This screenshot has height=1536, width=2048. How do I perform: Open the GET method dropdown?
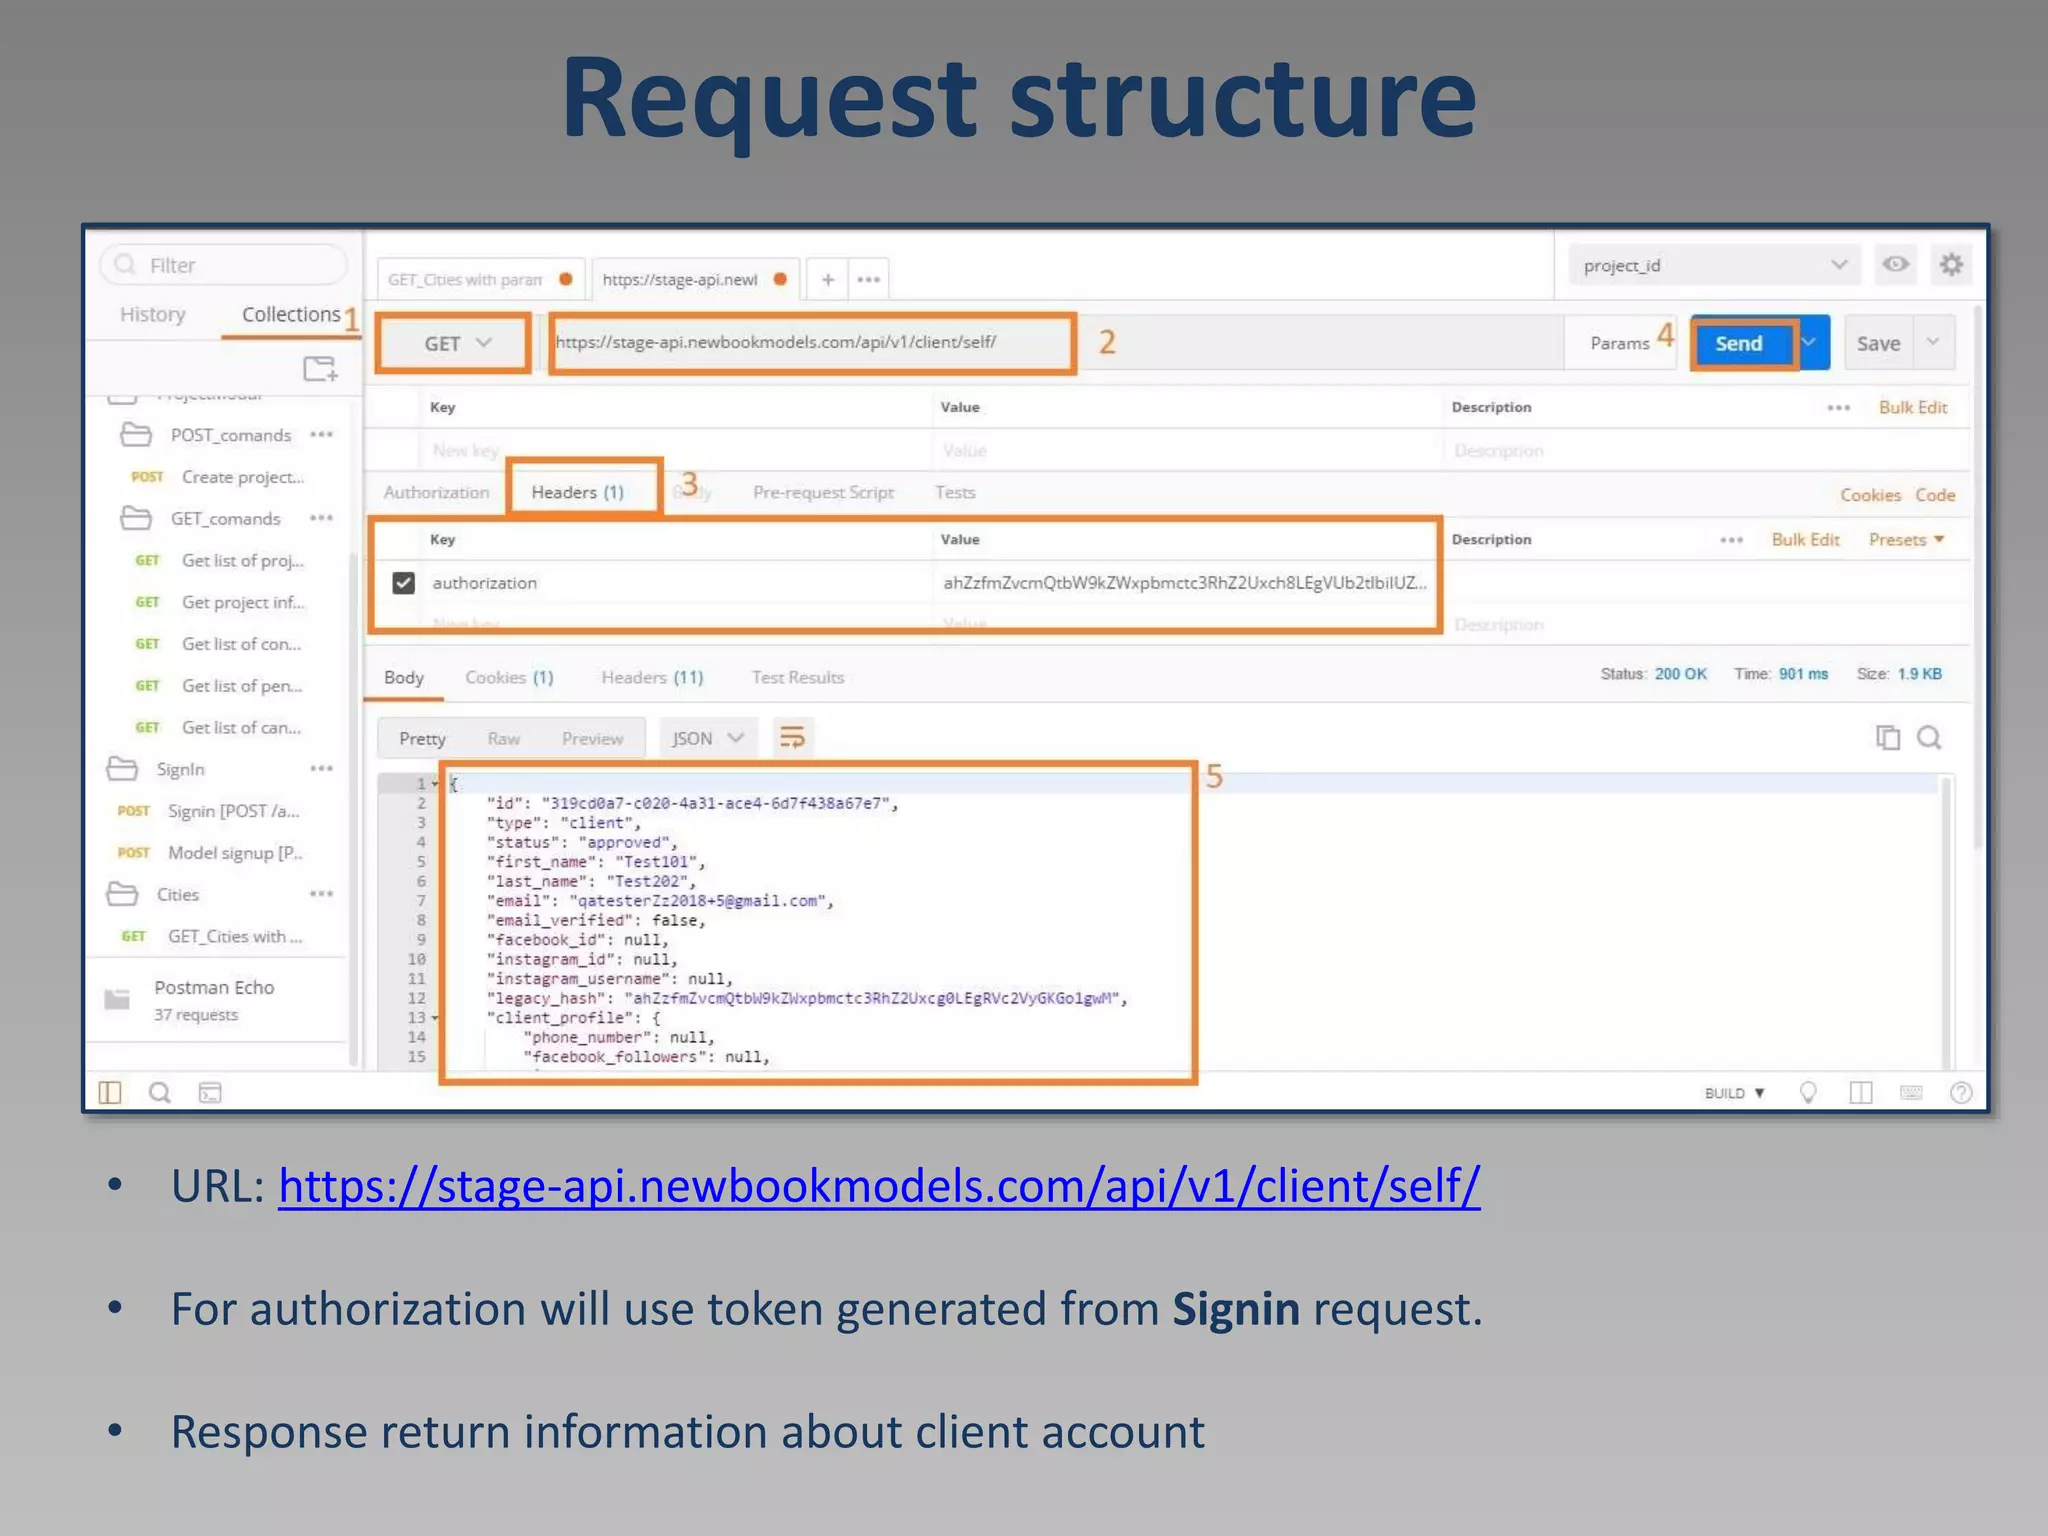point(456,344)
